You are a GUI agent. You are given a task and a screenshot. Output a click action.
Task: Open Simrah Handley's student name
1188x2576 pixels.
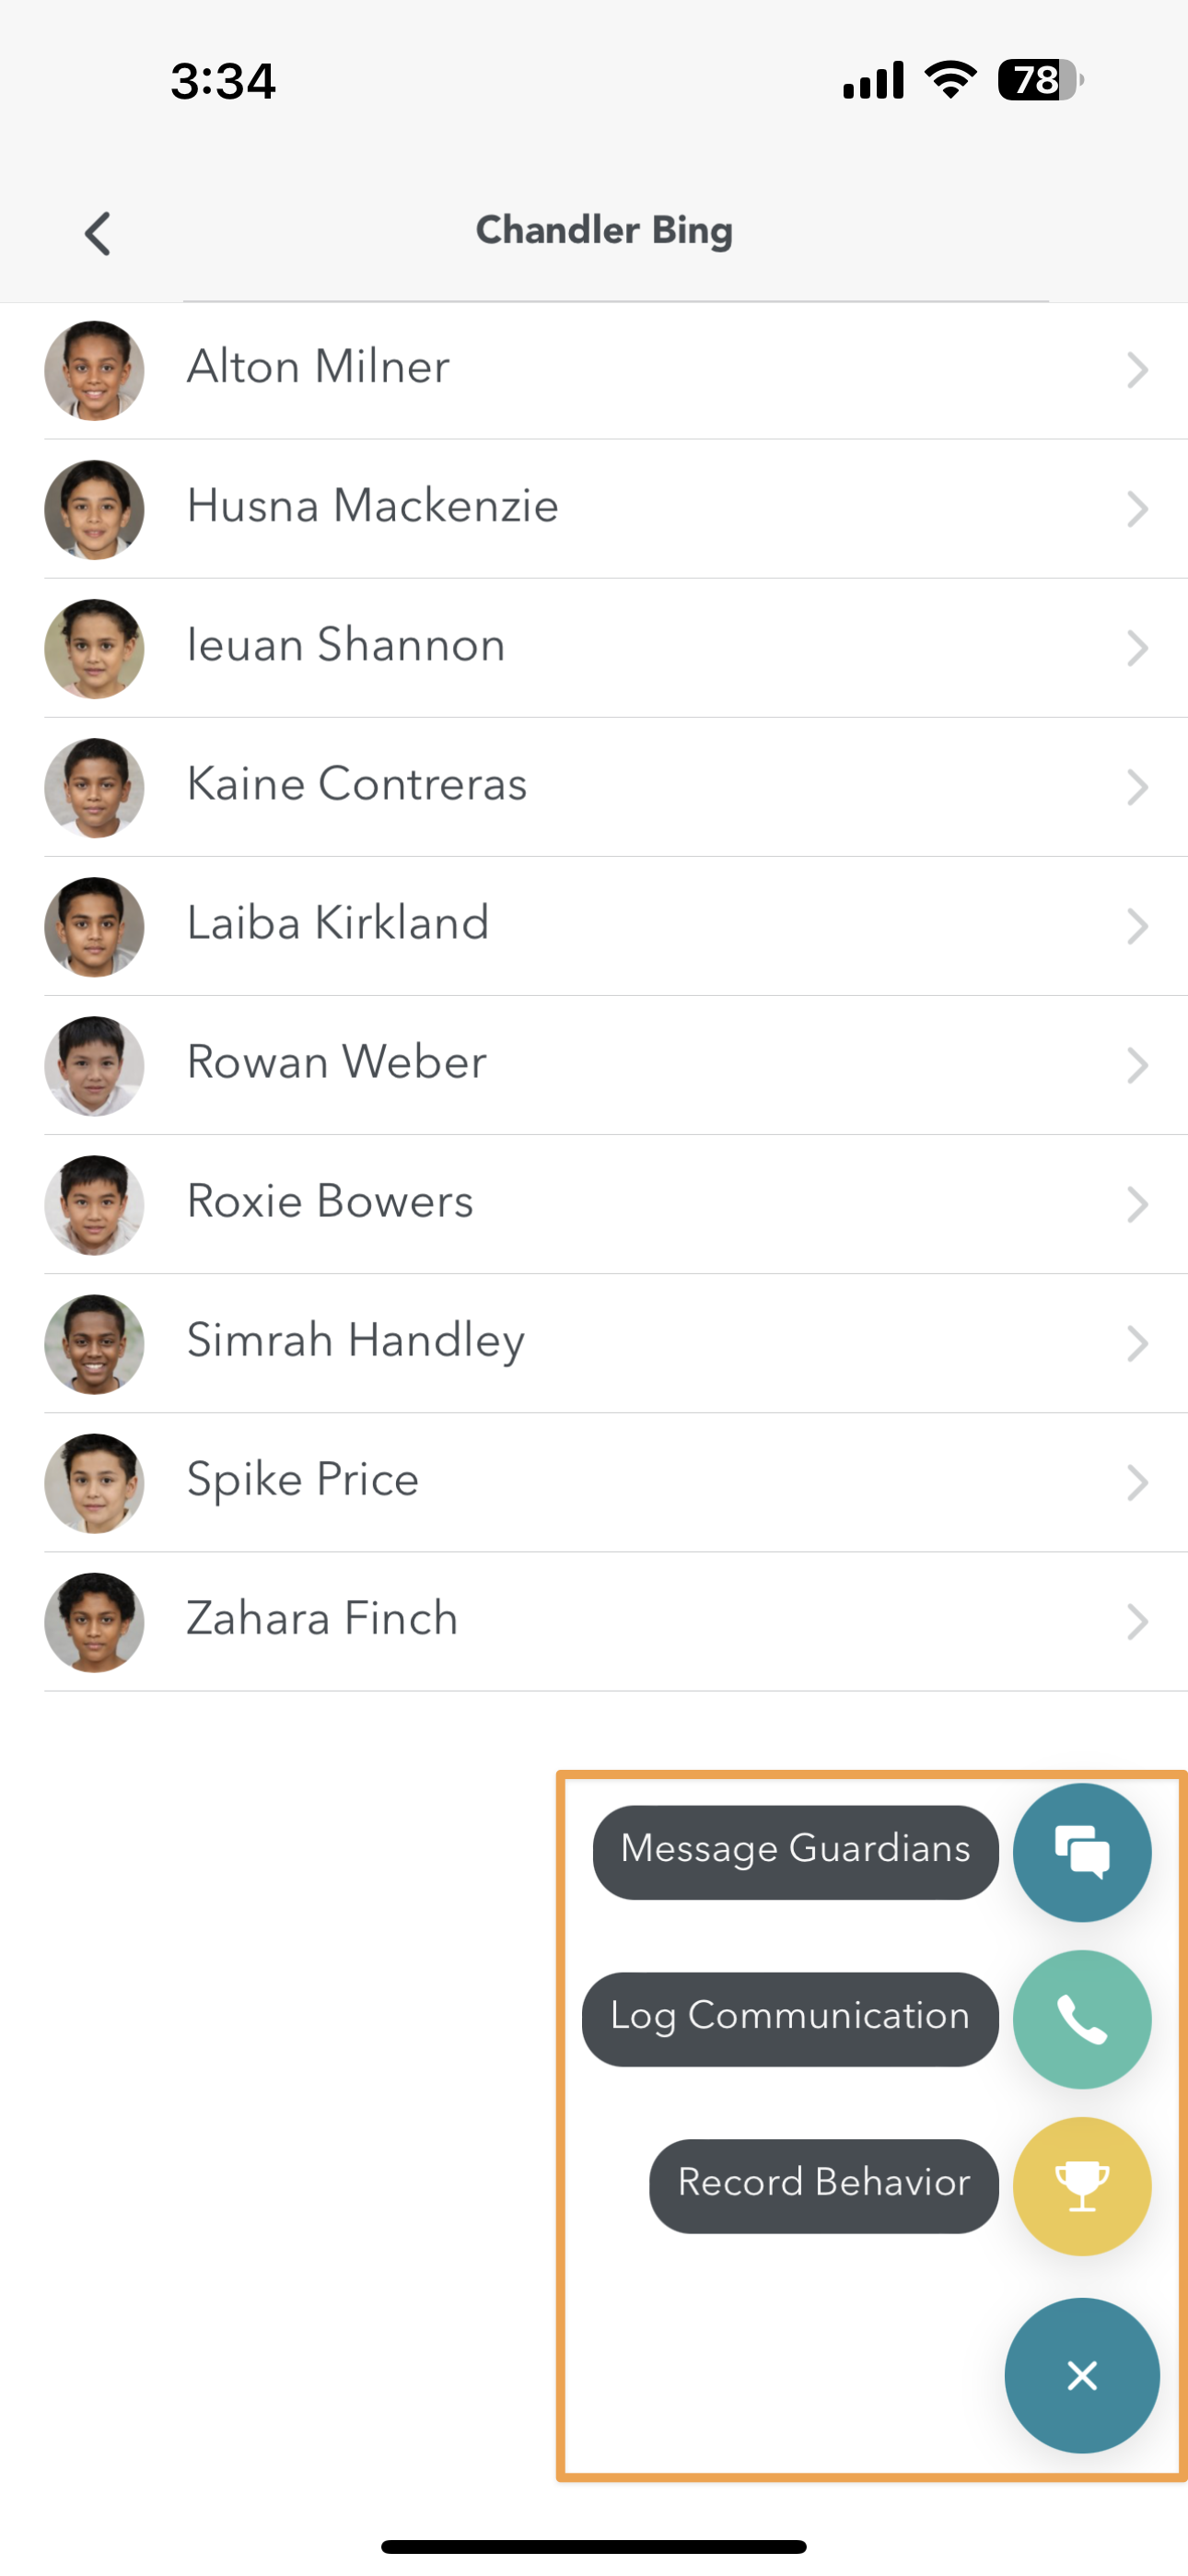pyautogui.click(x=356, y=1340)
